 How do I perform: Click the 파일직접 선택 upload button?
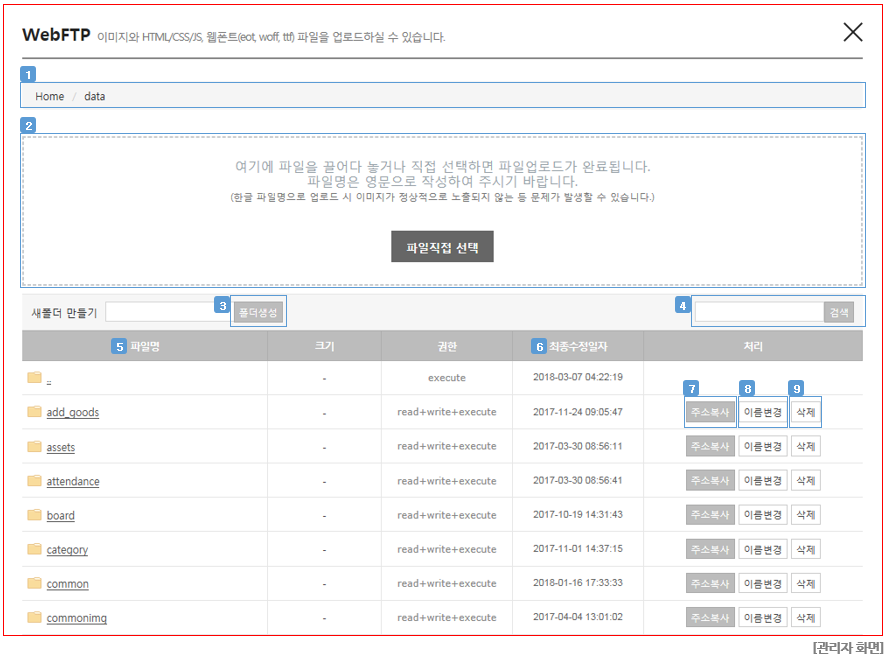pos(442,246)
